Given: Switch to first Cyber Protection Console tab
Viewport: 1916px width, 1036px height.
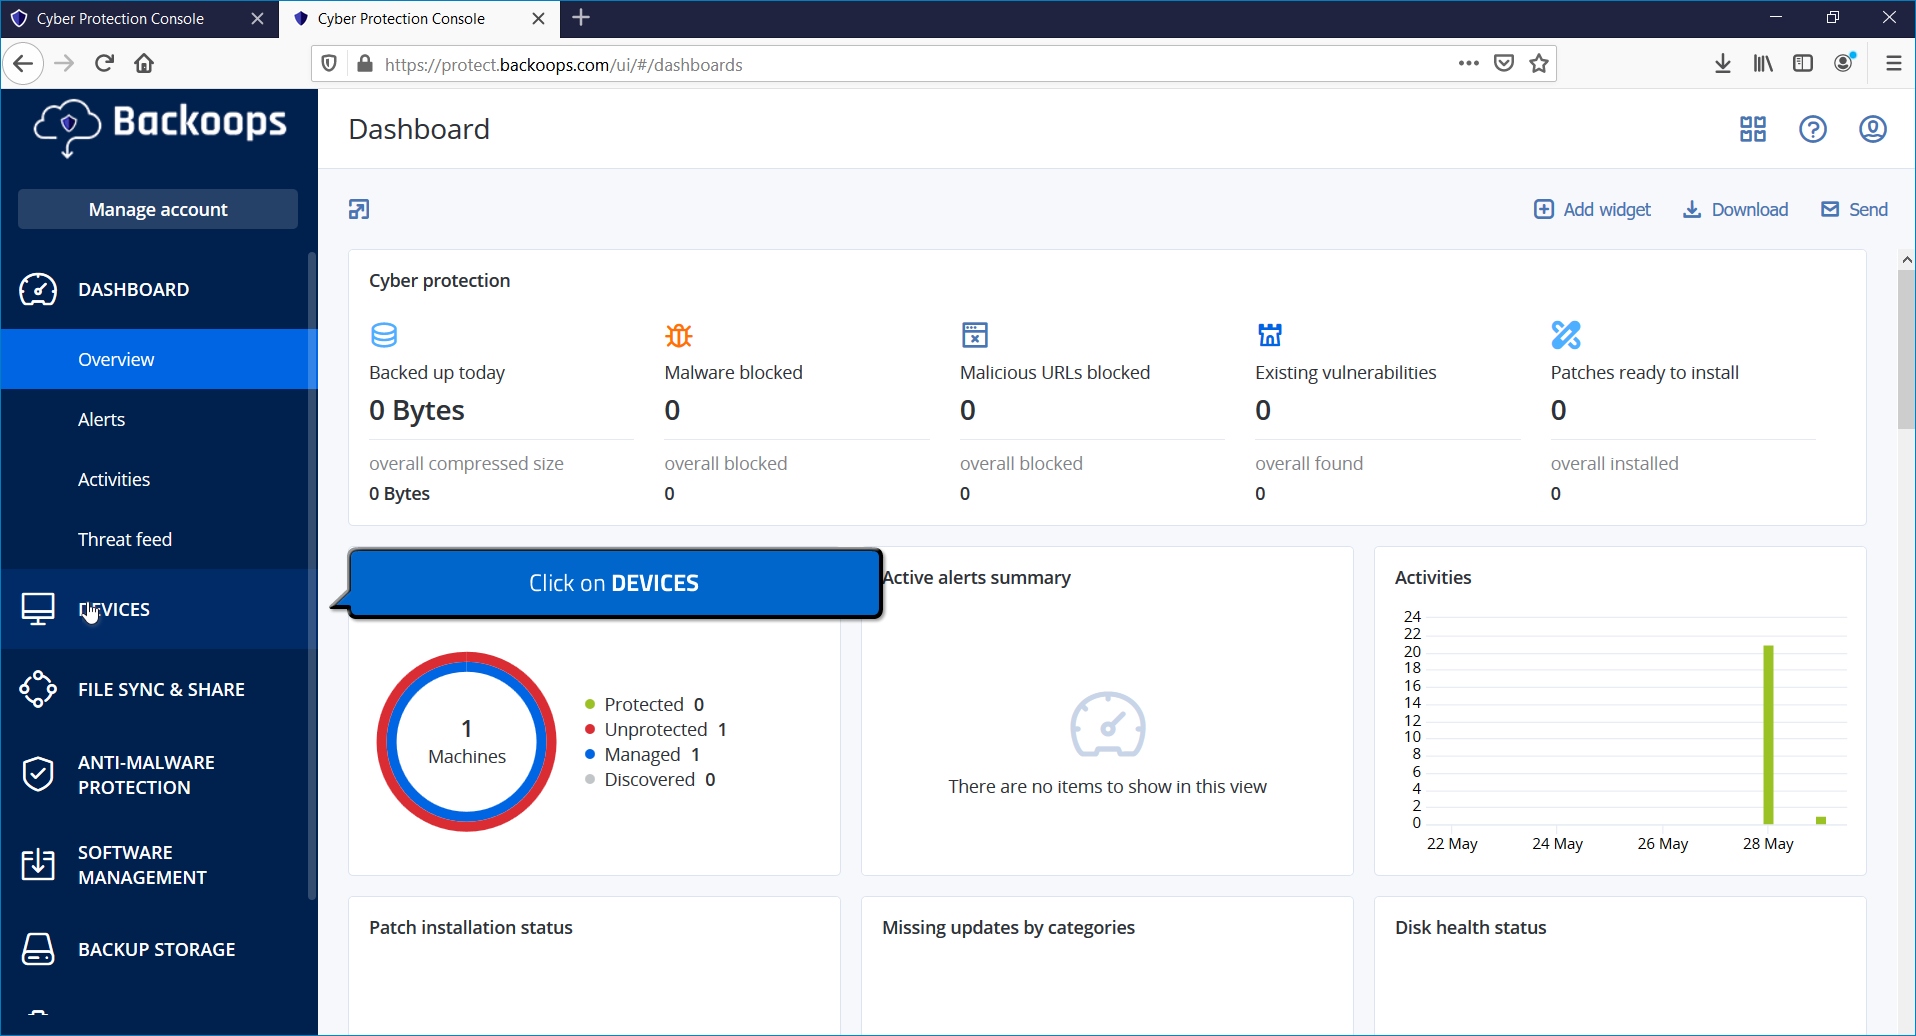Looking at the screenshot, I should 120,19.
